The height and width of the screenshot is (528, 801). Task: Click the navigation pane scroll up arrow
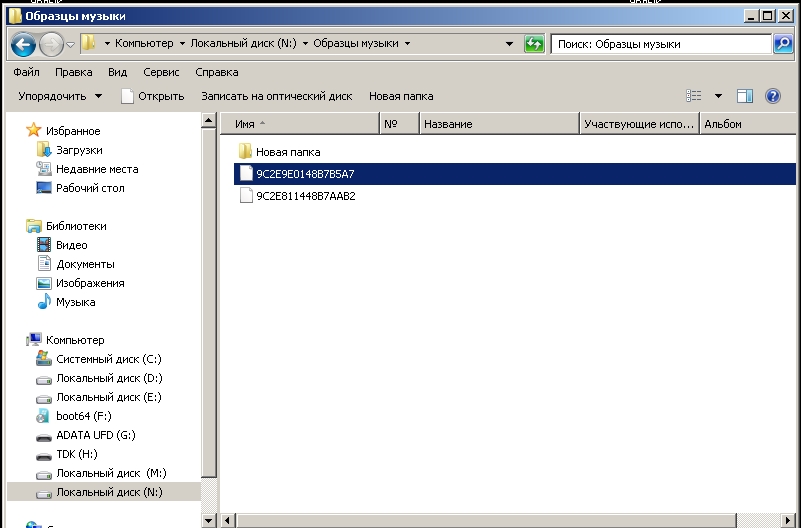(x=208, y=121)
